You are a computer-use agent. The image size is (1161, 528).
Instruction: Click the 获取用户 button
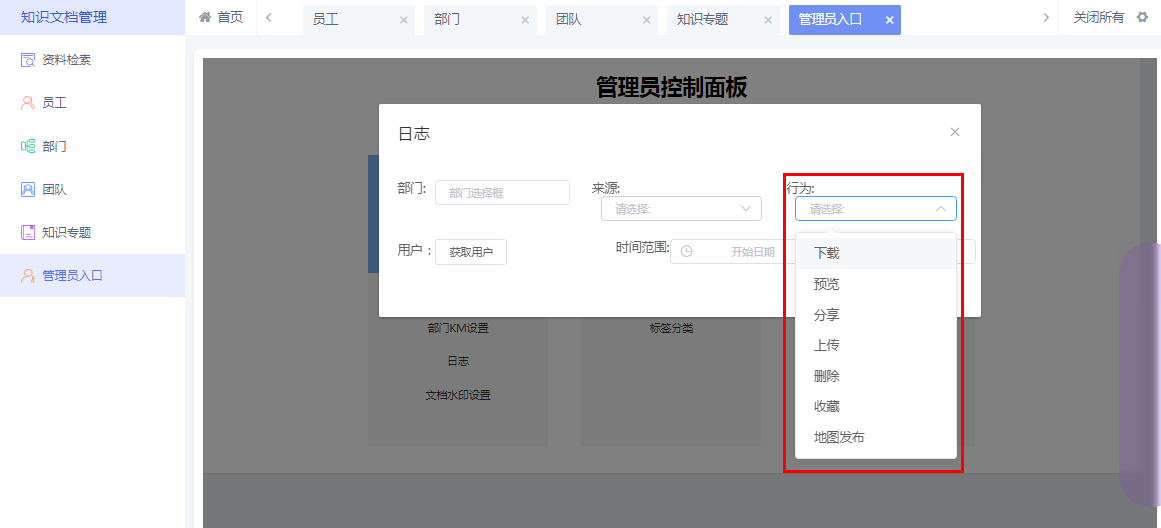(x=471, y=252)
